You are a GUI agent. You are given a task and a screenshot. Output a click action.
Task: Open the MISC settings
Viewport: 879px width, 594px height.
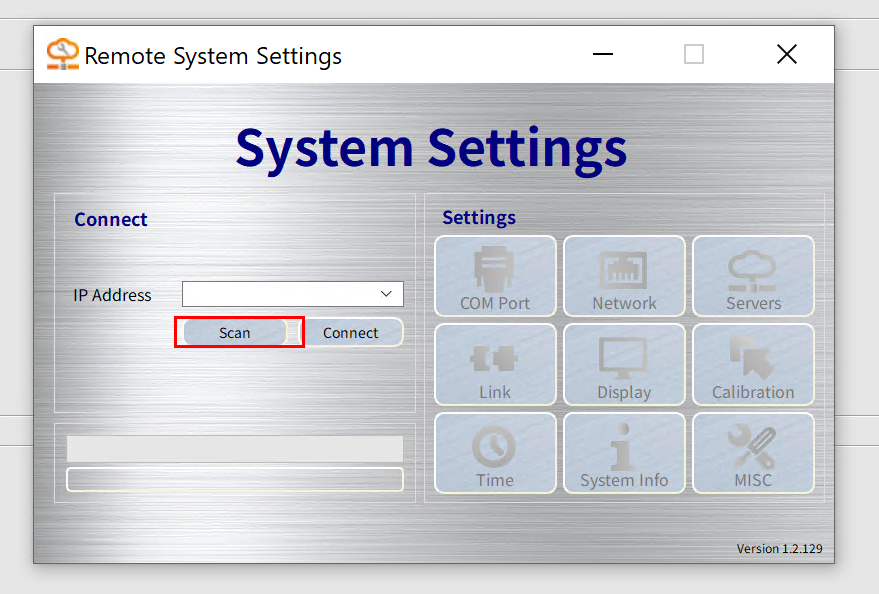(753, 453)
